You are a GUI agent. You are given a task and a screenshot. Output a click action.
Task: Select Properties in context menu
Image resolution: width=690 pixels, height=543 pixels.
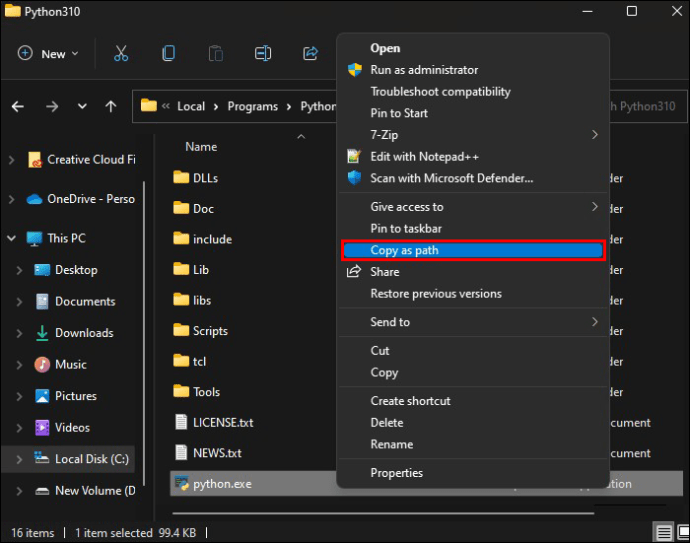click(x=397, y=473)
